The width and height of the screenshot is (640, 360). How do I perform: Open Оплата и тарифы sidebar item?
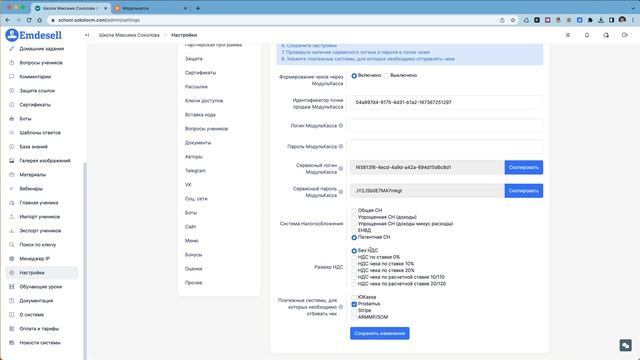[x=39, y=329]
